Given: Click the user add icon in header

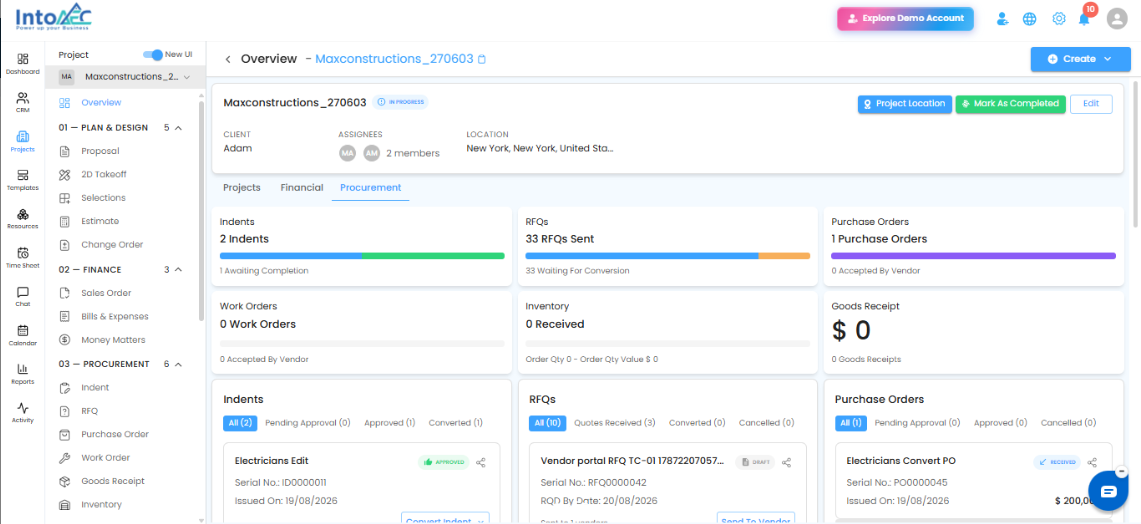Looking at the screenshot, I should [x=1002, y=19].
